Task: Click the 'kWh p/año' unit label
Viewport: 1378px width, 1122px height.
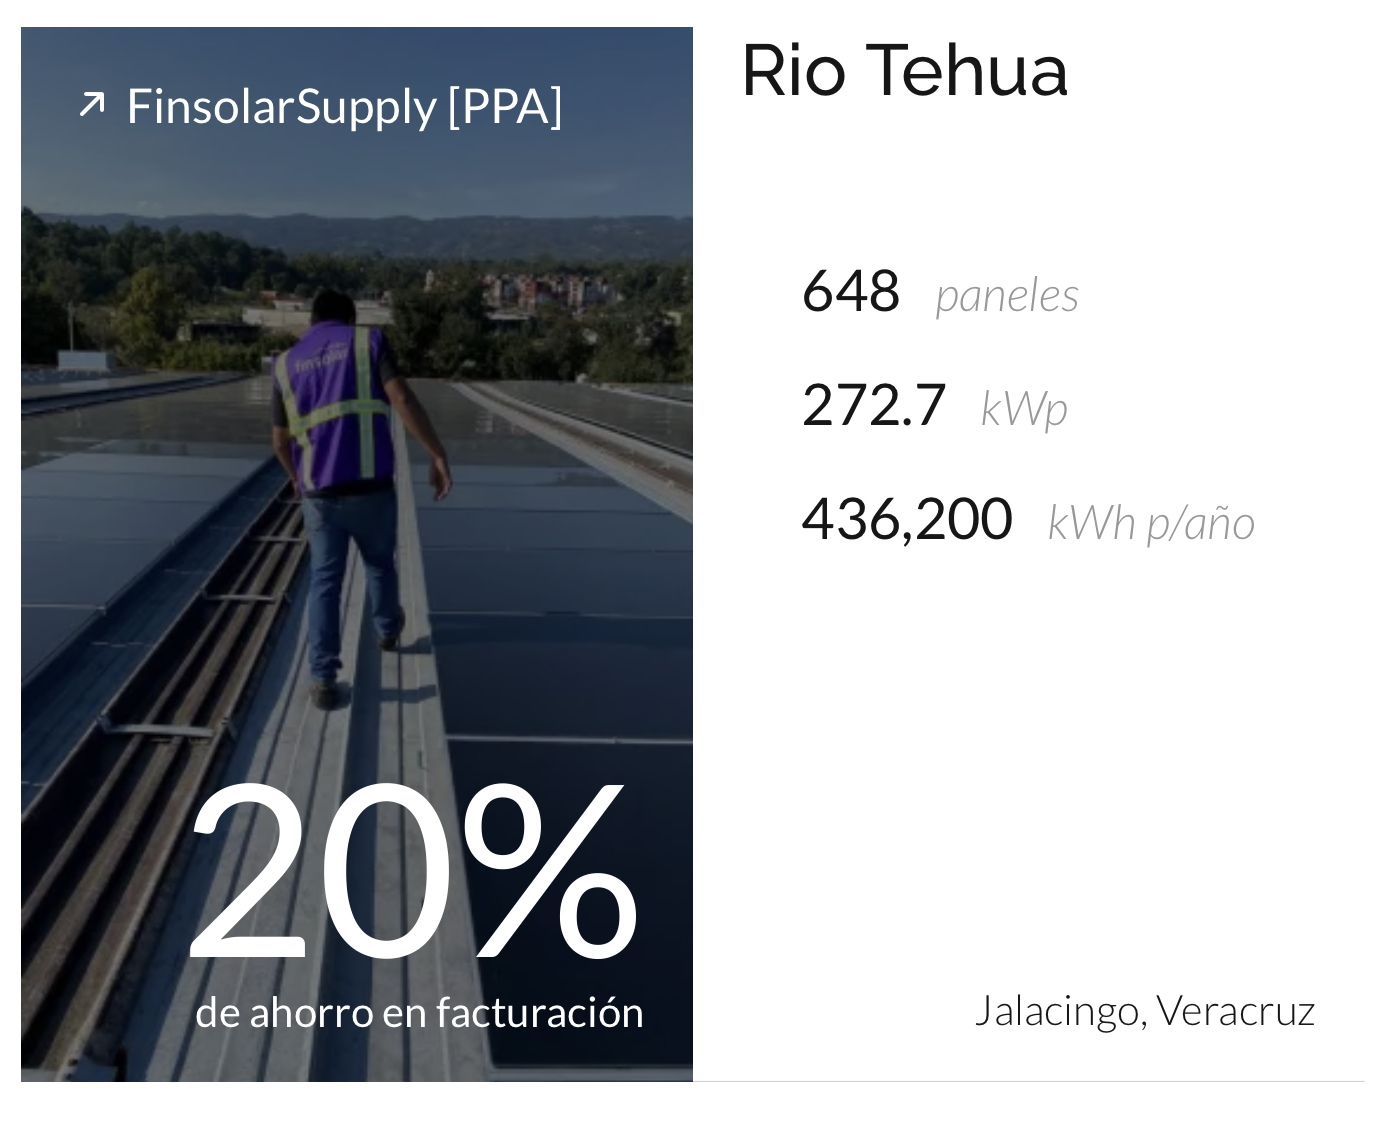Action: click(x=1151, y=523)
